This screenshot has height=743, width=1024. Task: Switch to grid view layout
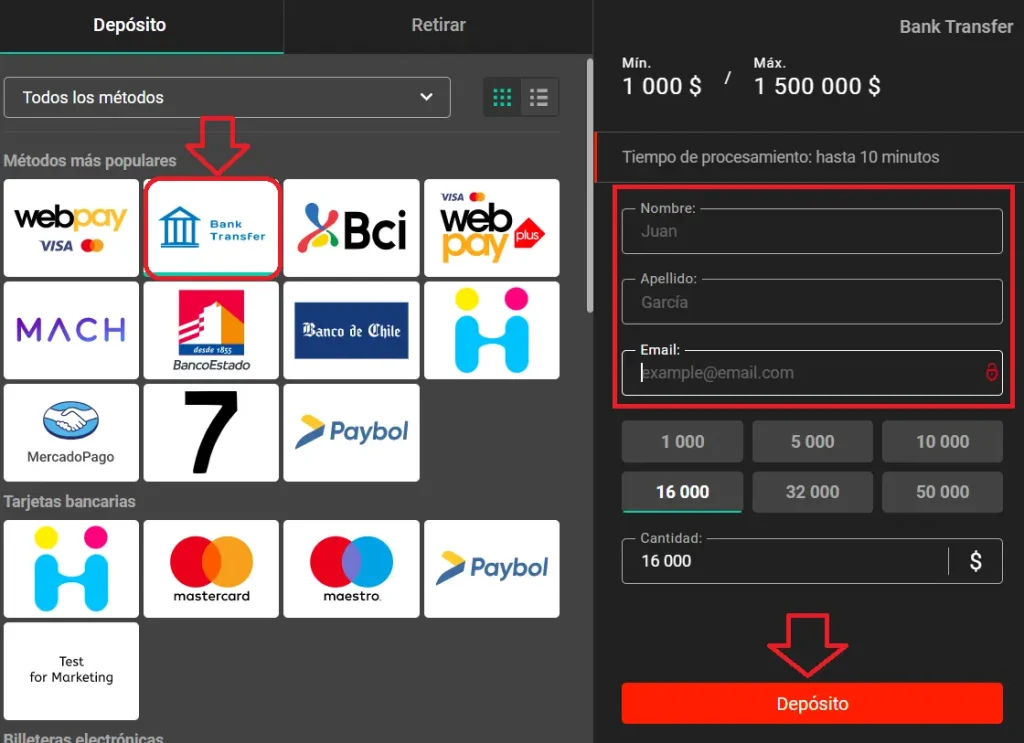coord(503,98)
